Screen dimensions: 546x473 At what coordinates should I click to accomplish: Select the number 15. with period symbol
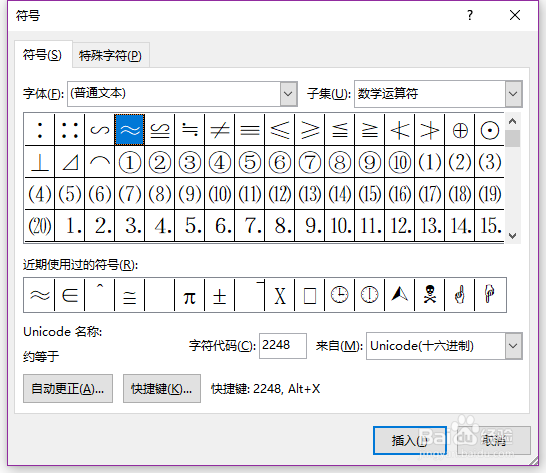(490, 226)
